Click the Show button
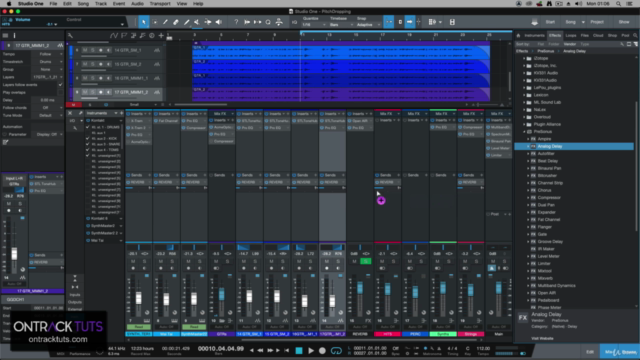 [x=624, y=22]
